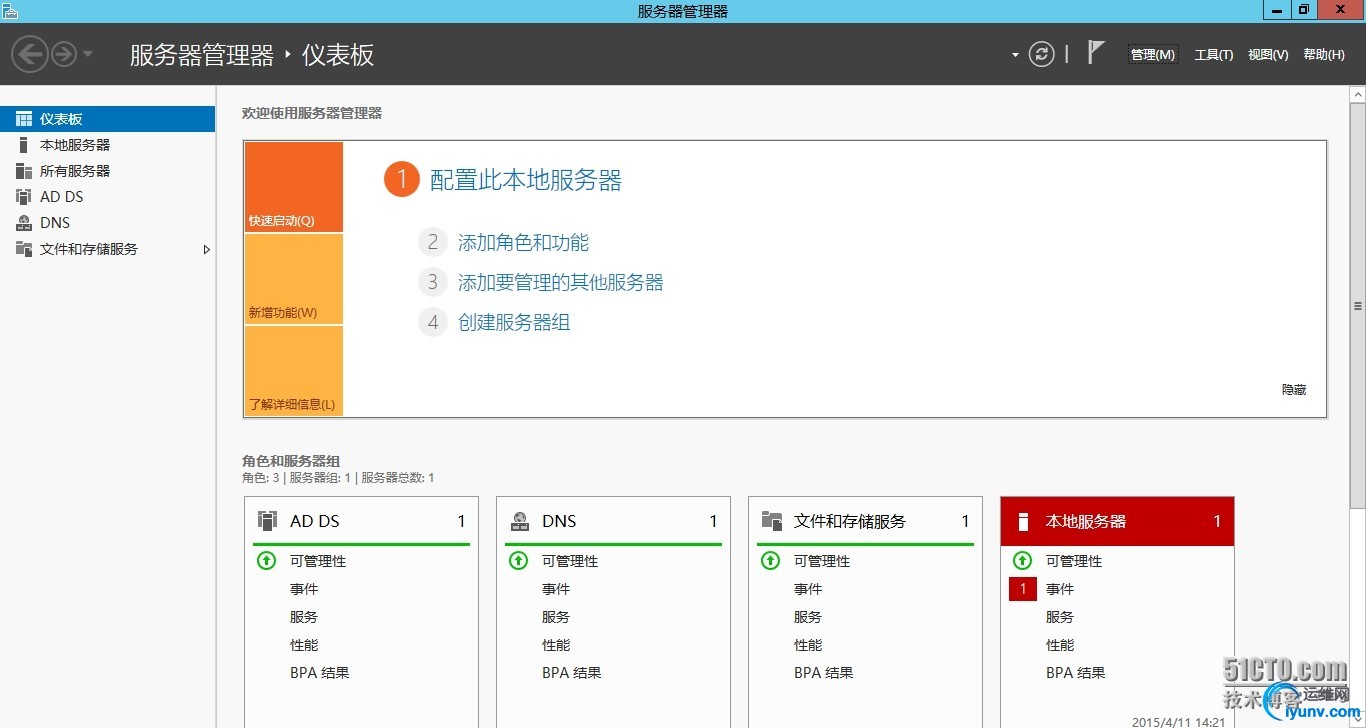
Task: Click red event count badge in 本地服务器 tile
Action: click(x=1023, y=589)
